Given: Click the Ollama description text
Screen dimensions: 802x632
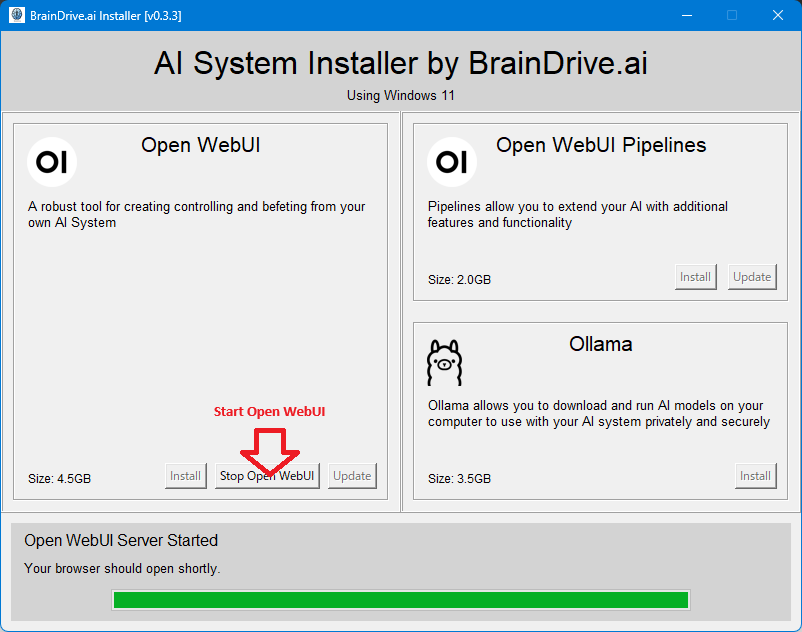Looking at the screenshot, I should tap(599, 414).
